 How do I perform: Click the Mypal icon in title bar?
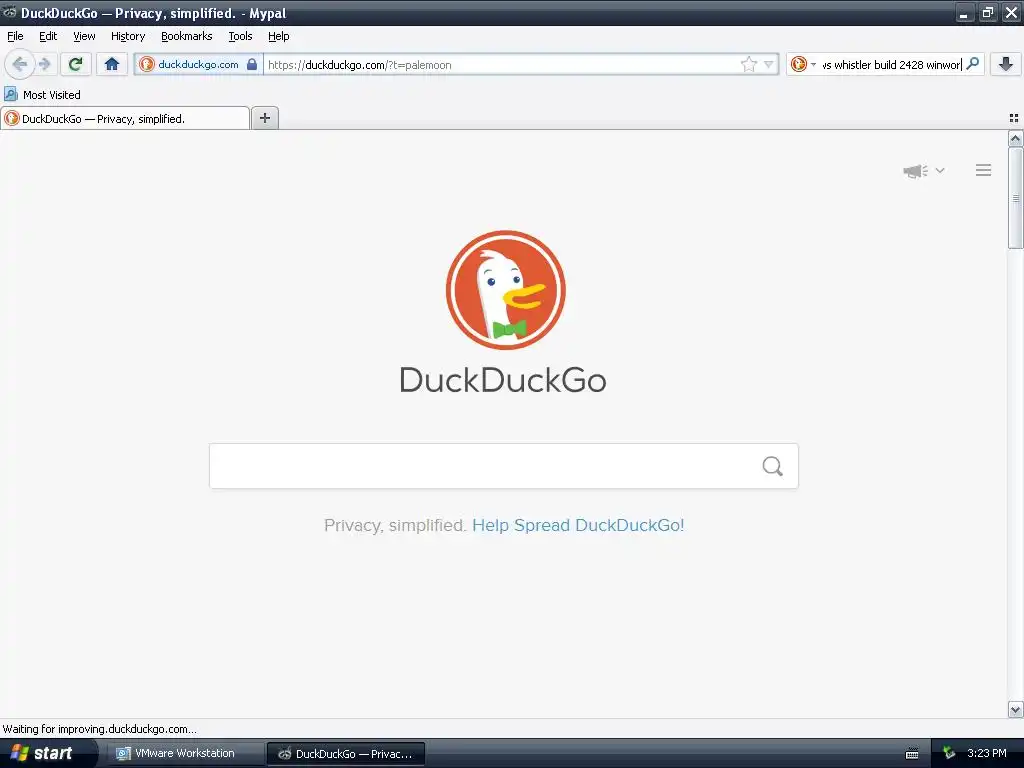point(10,12)
